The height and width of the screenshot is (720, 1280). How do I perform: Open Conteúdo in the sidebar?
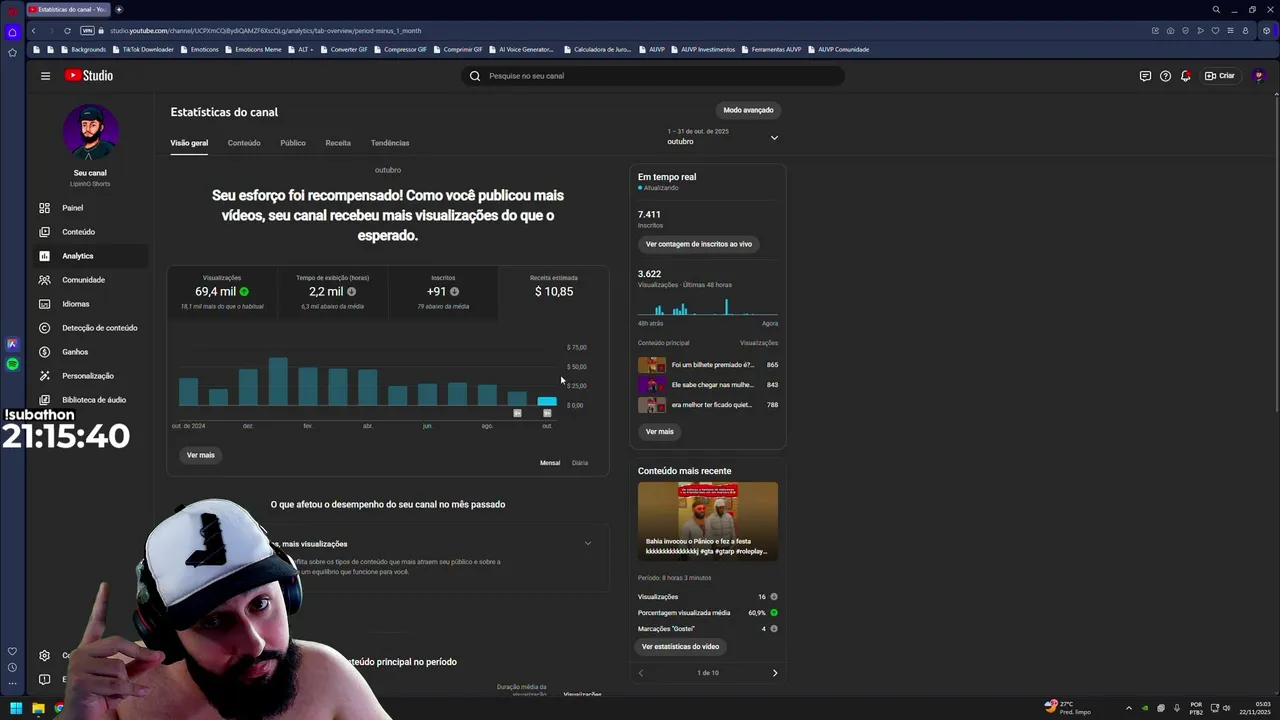click(90, 232)
